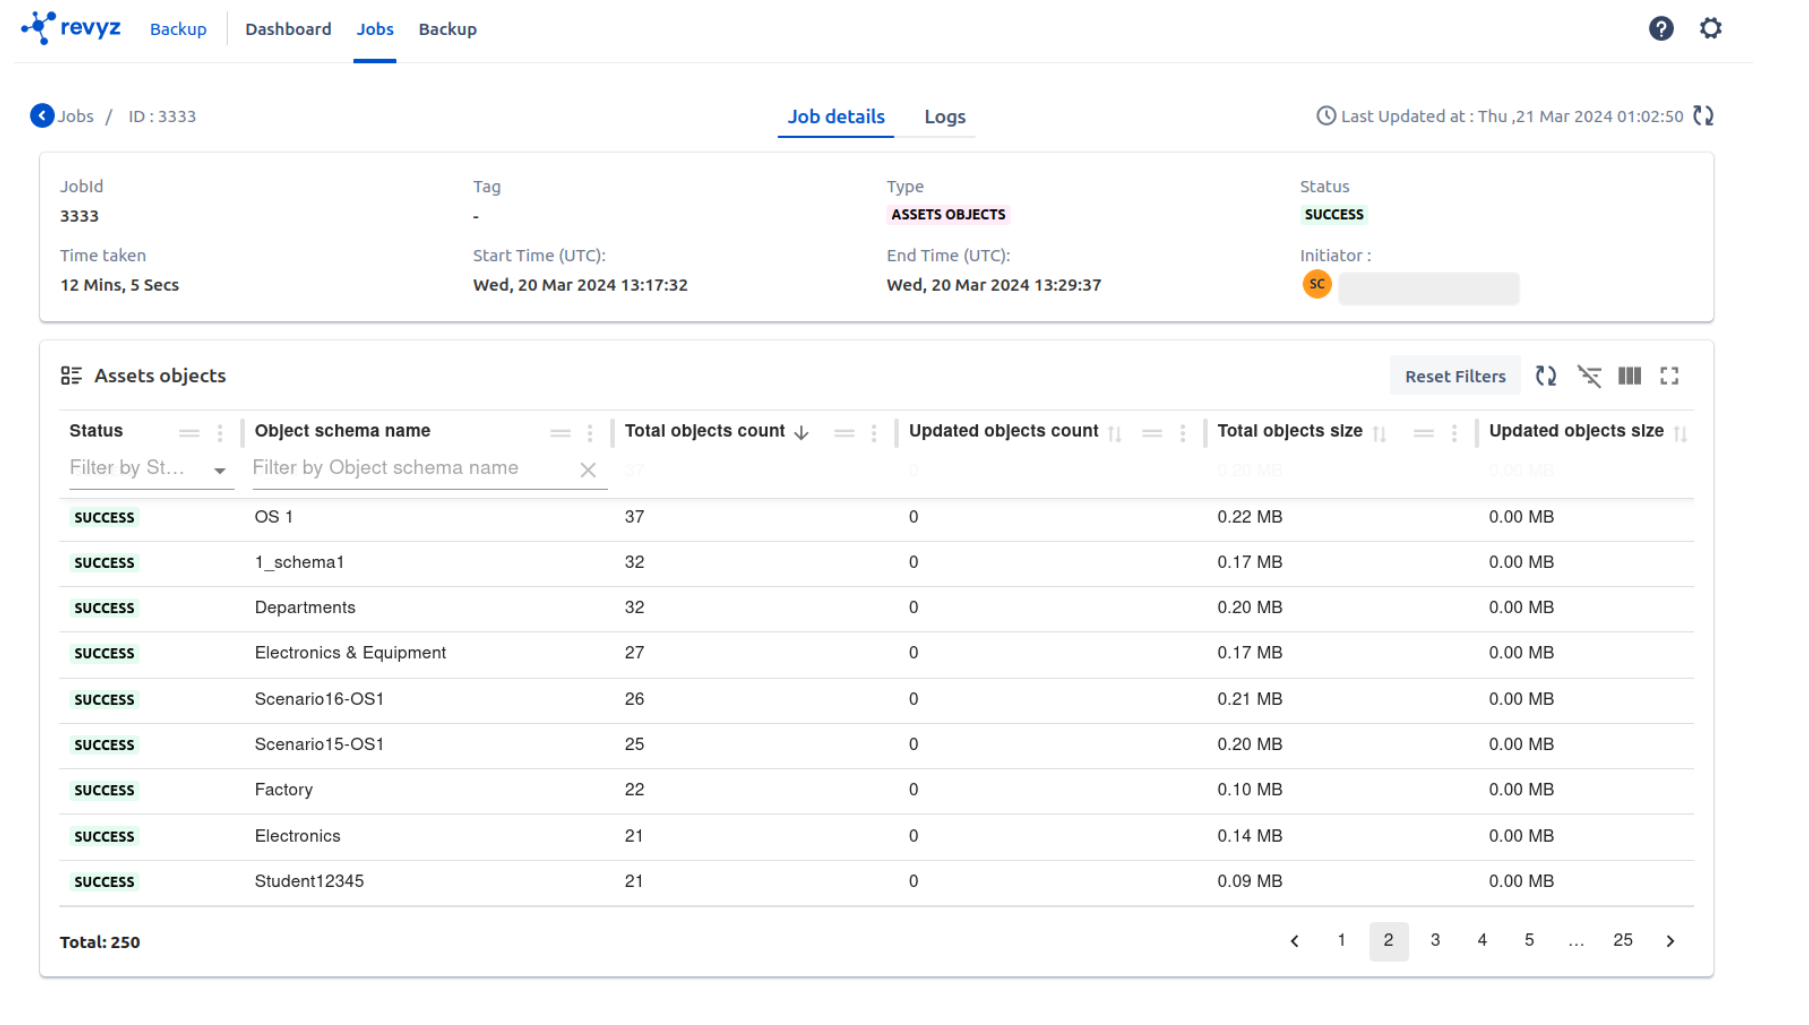The height and width of the screenshot is (1025, 1809).
Task: Open the column chooser icon
Action: pyautogui.click(x=1630, y=376)
